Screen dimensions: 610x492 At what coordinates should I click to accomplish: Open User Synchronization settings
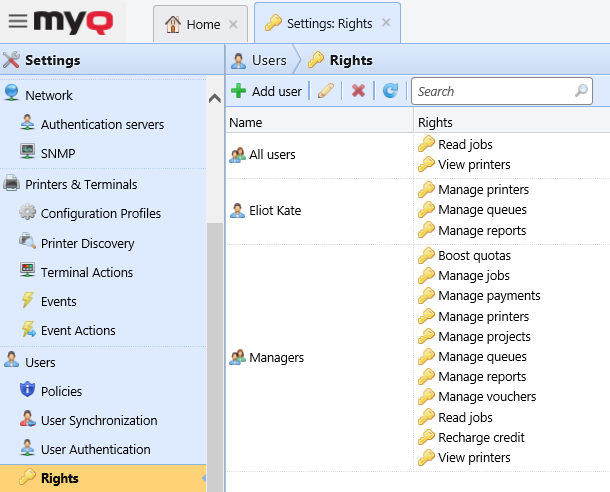98,420
